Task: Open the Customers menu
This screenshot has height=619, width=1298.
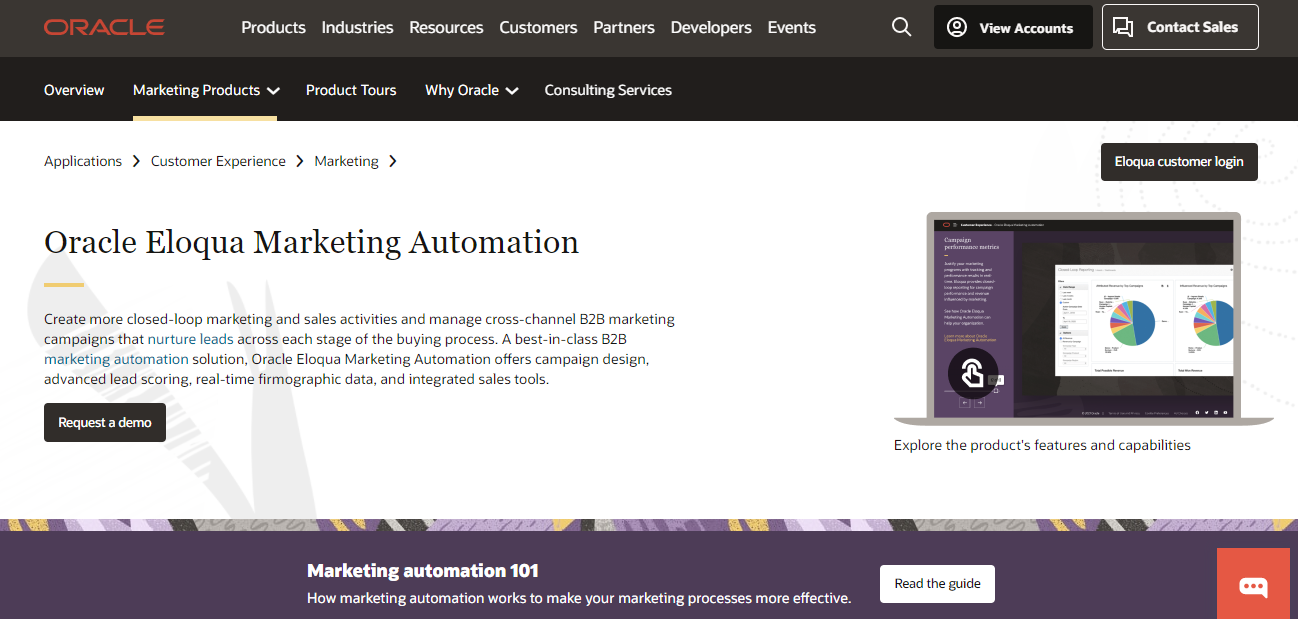Action: [538, 28]
